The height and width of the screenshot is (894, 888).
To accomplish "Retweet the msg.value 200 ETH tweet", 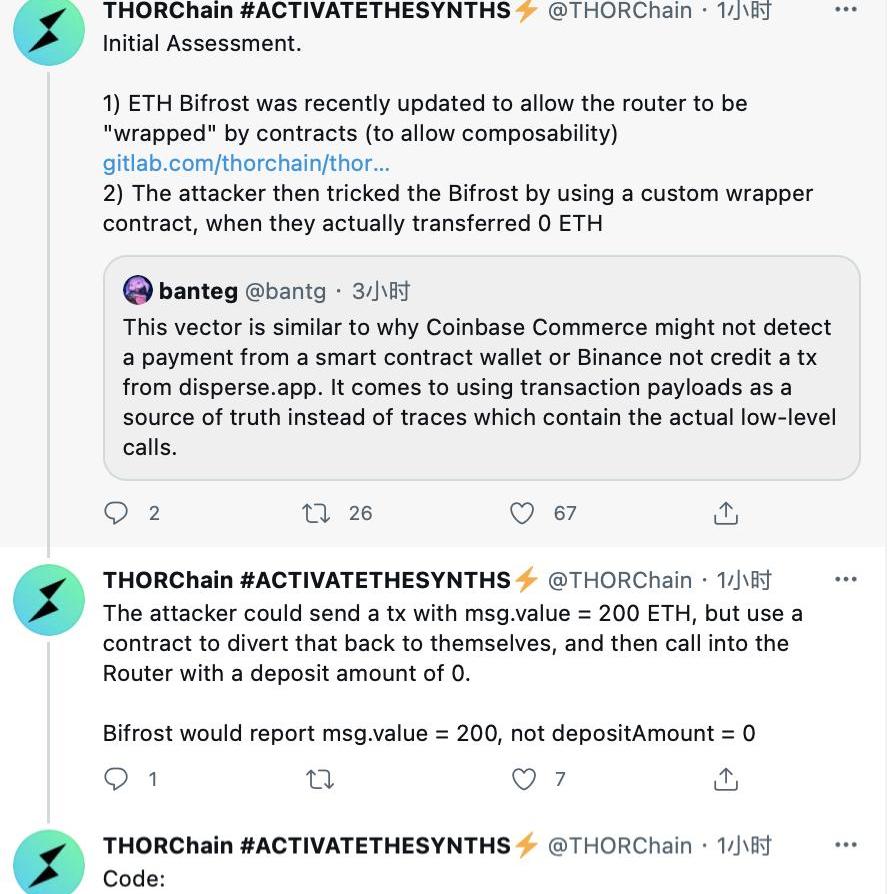I will point(319,779).
